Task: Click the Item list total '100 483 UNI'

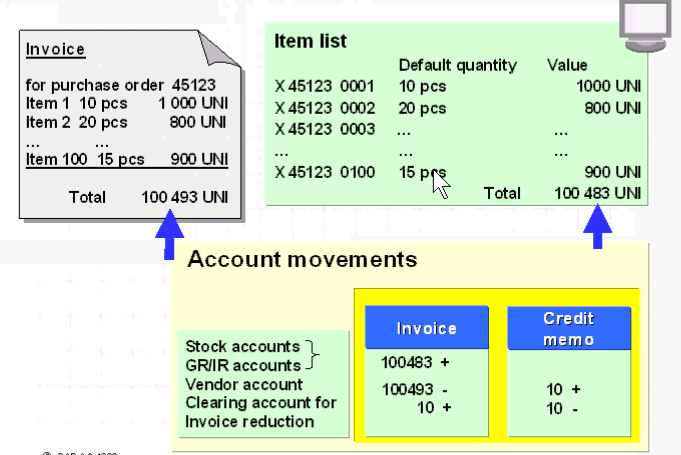Action: click(x=598, y=193)
